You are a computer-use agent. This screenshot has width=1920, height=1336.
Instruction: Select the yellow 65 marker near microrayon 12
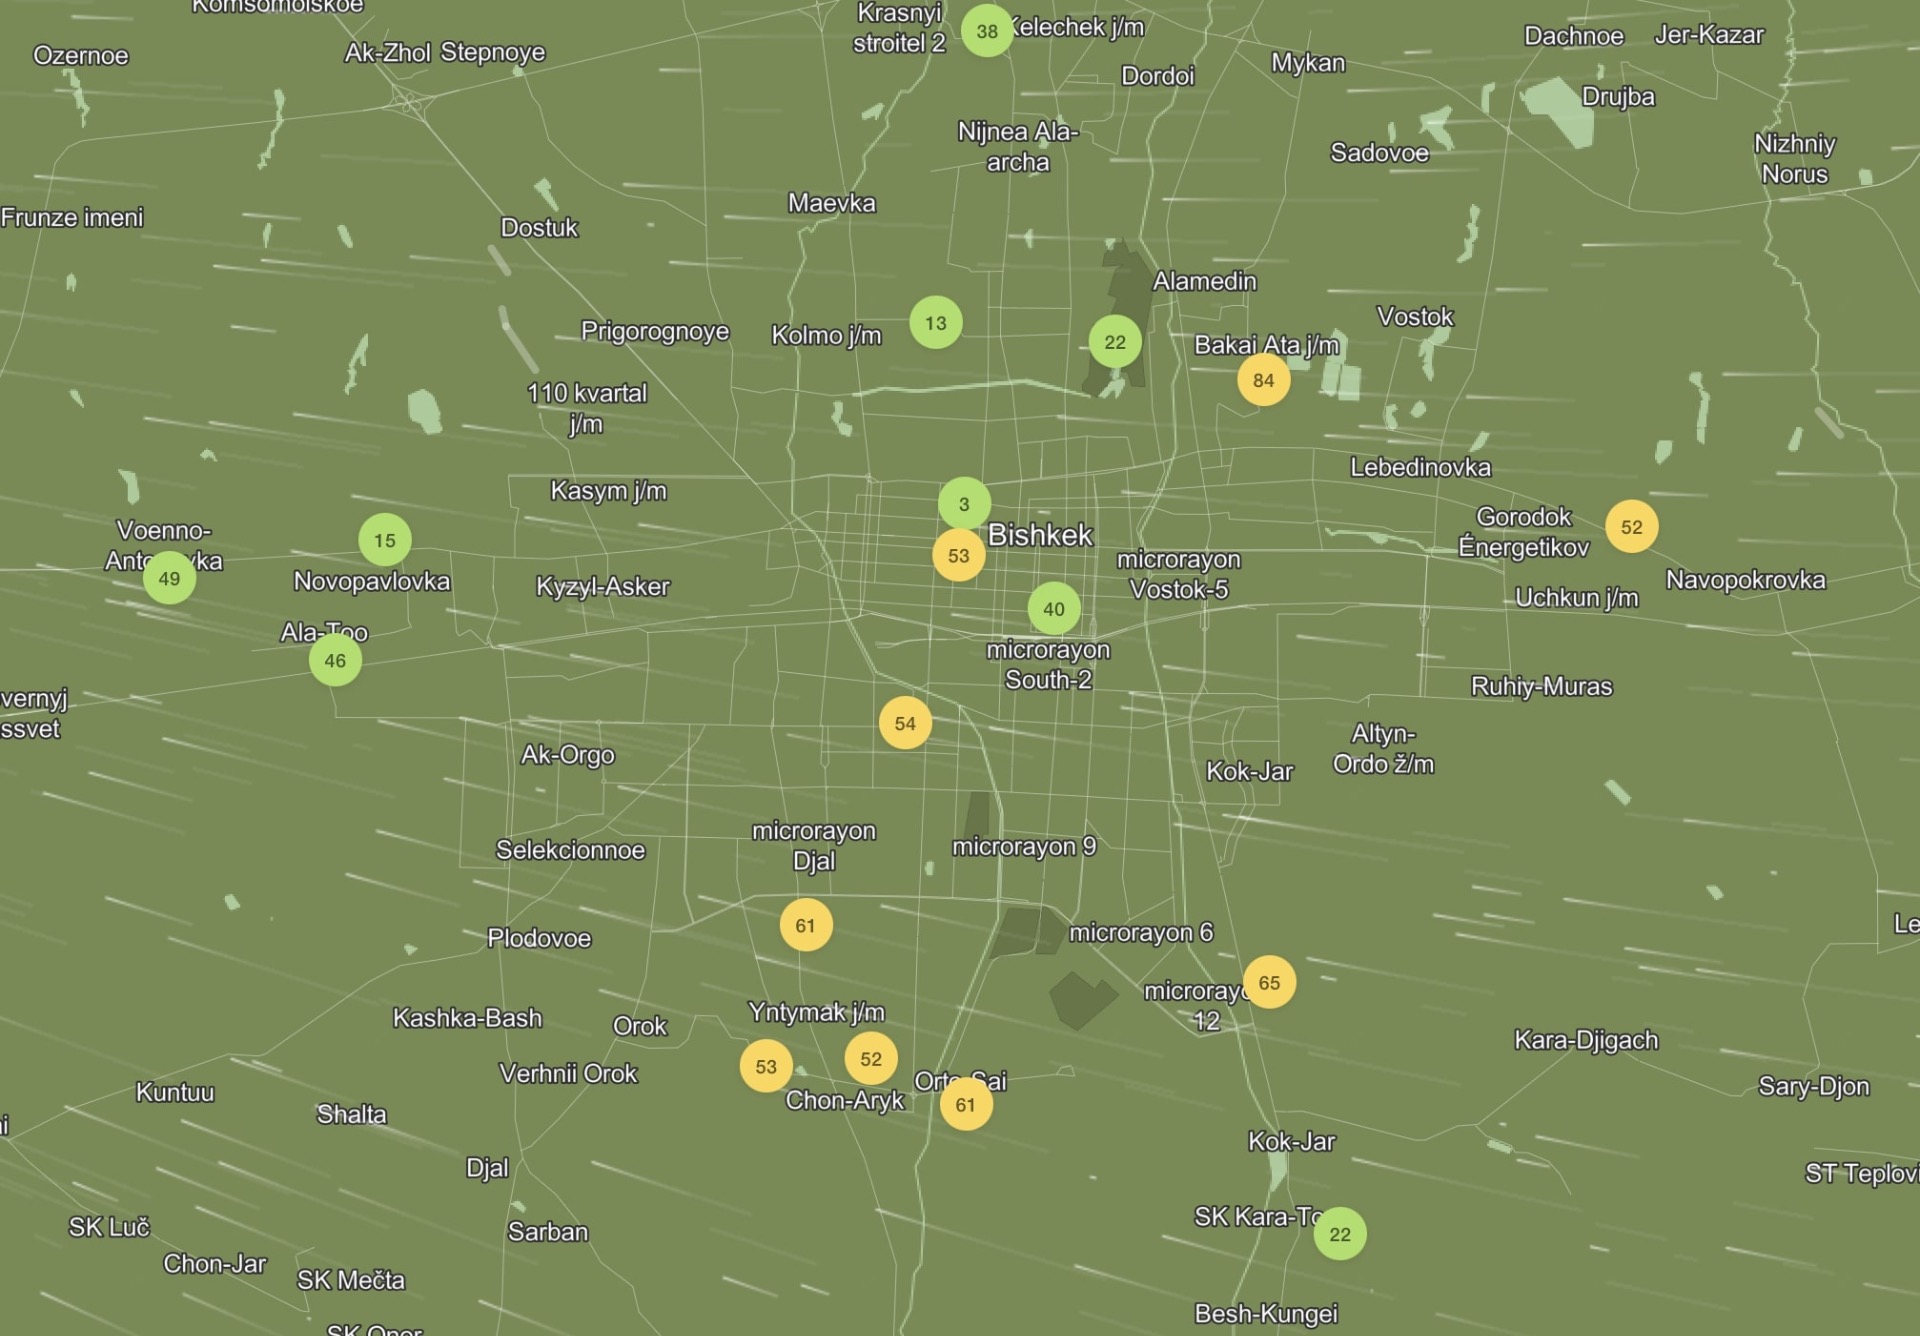[x=1269, y=982]
